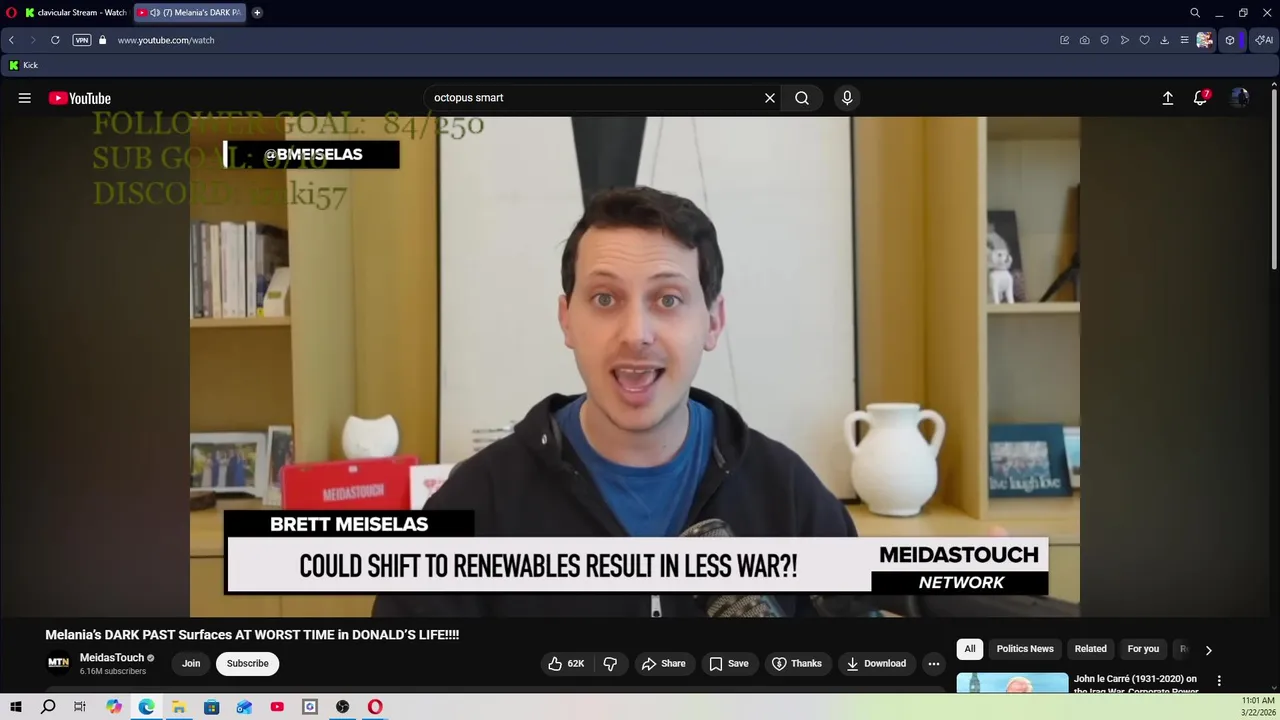Select the All filter chip

click(970, 649)
